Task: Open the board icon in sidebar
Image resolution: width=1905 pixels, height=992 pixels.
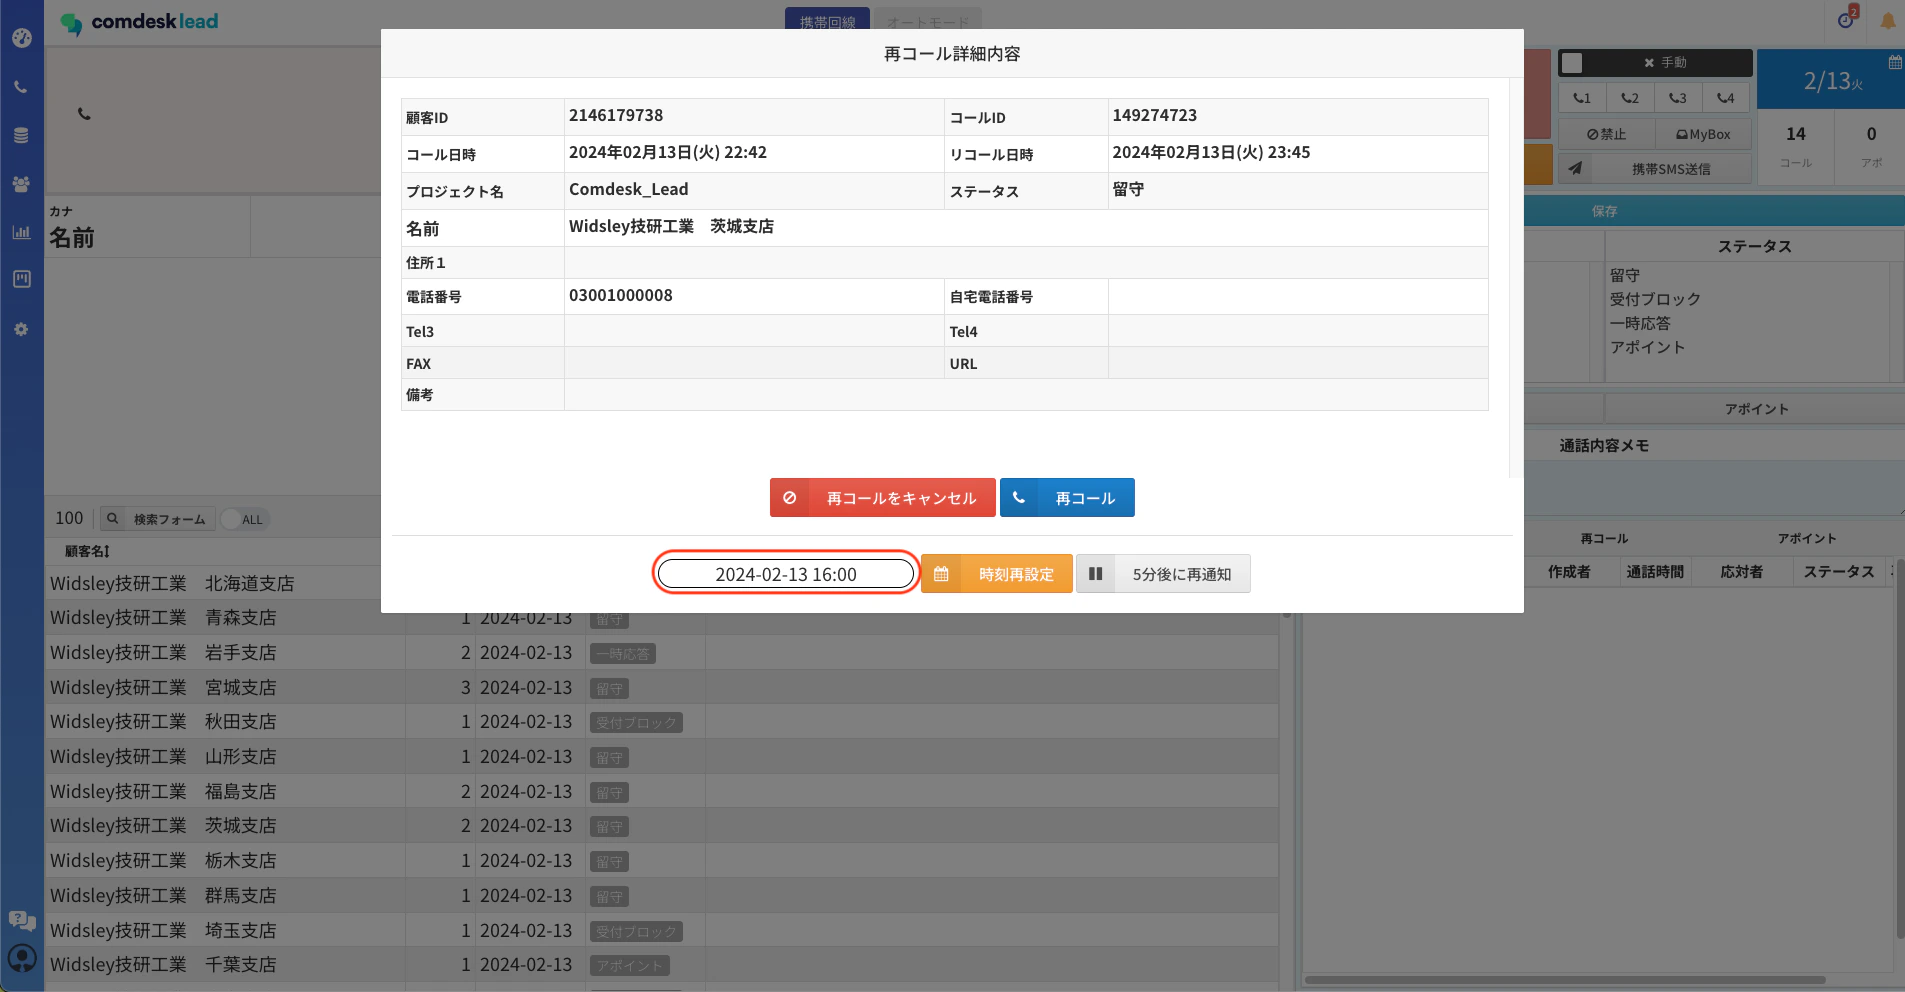Action: coord(21,279)
